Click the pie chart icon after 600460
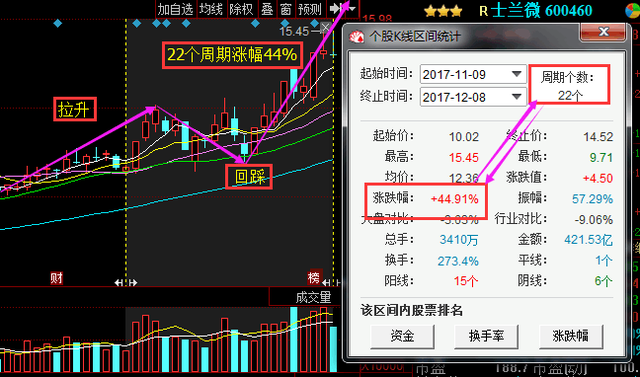 tap(633, 11)
